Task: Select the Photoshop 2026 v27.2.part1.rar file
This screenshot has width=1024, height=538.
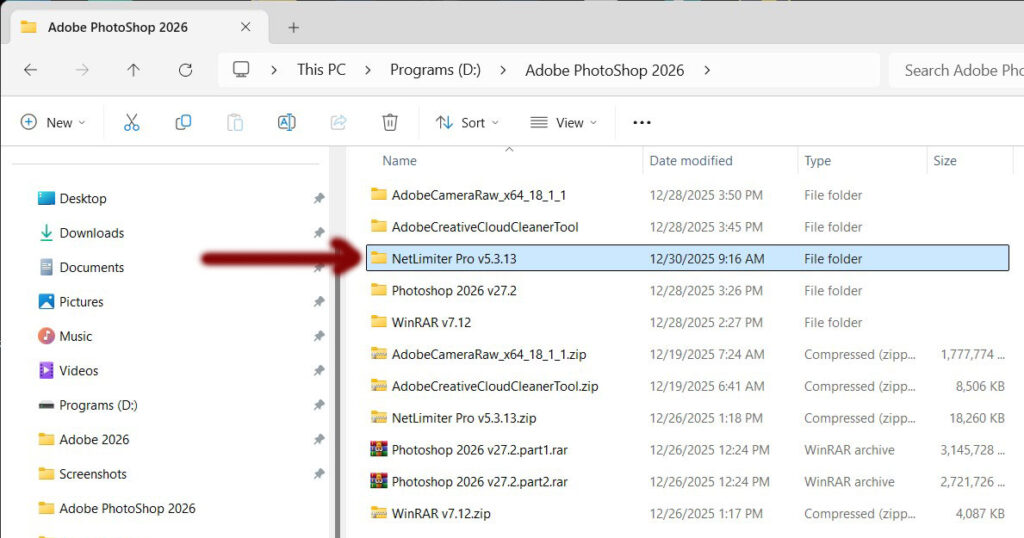Action: 479,450
